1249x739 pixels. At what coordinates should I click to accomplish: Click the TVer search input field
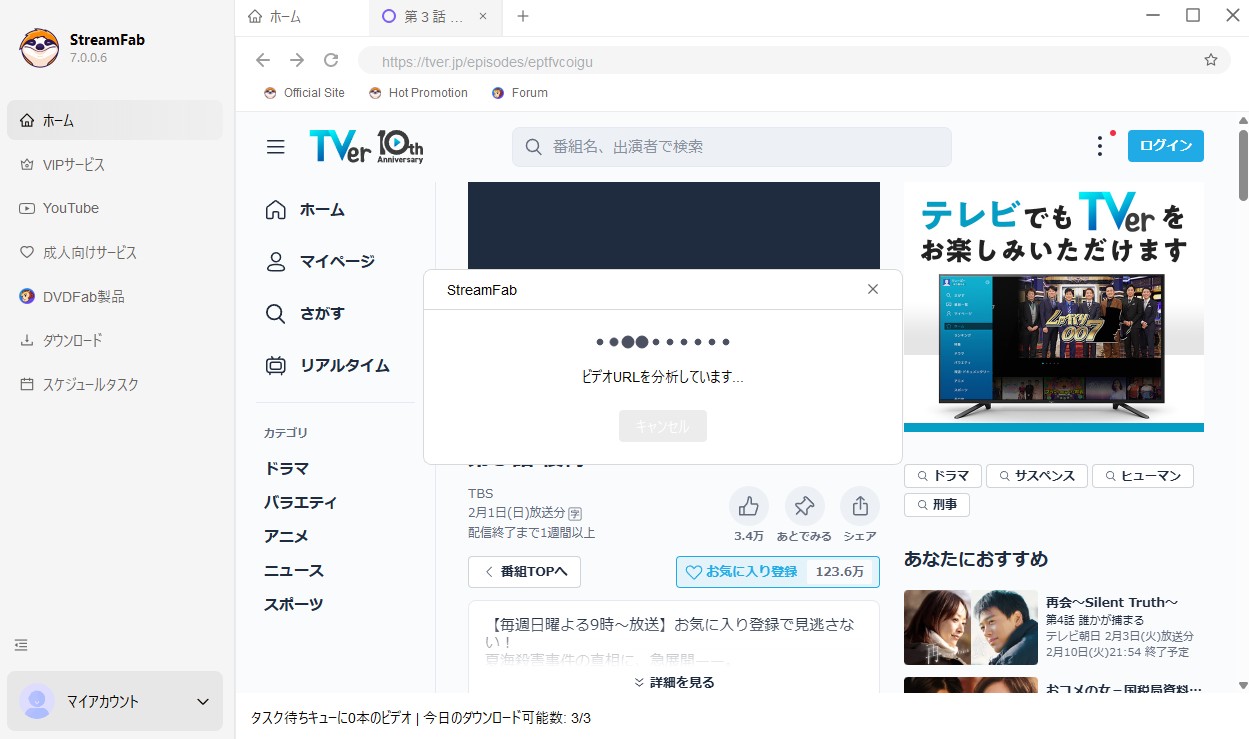pyautogui.click(x=731, y=146)
